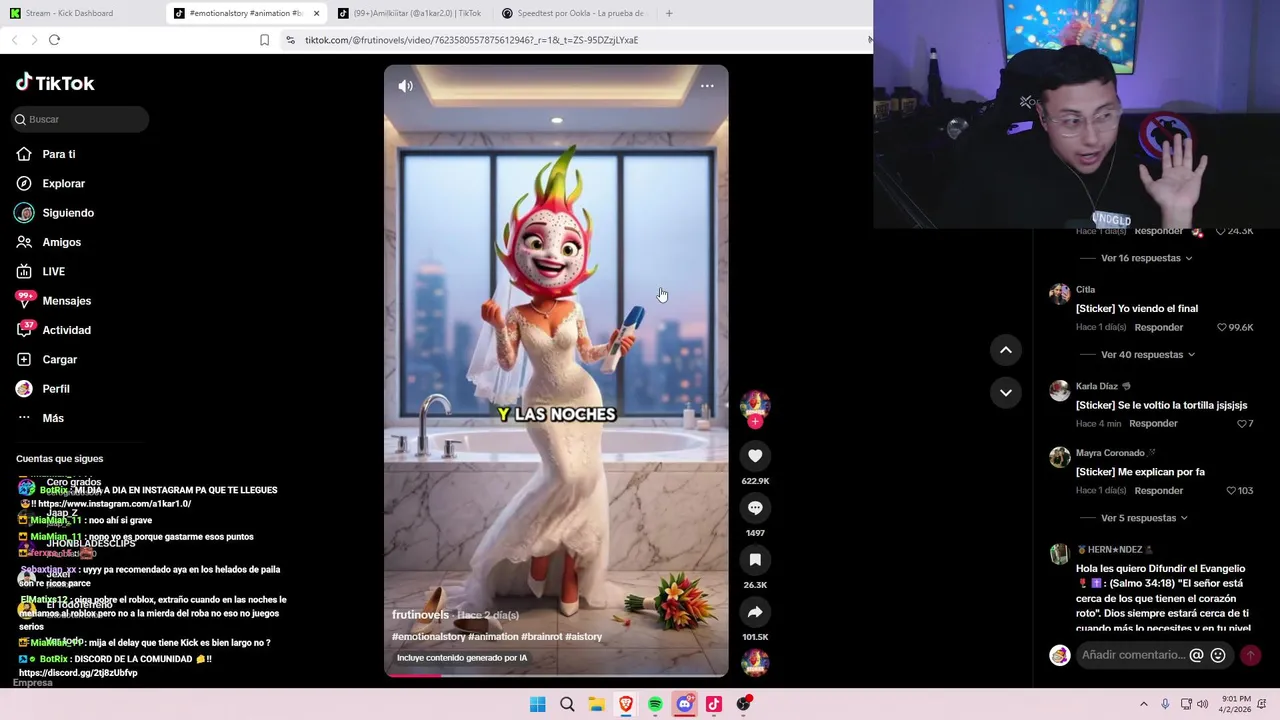Expand Ver 16 respuestas
The height and width of the screenshot is (720, 1280).
click(1146, 258)
